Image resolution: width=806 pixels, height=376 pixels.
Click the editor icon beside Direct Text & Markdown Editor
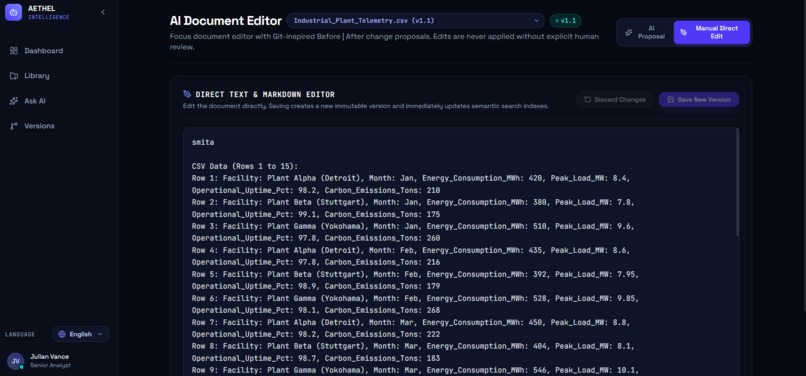(187, 94)
